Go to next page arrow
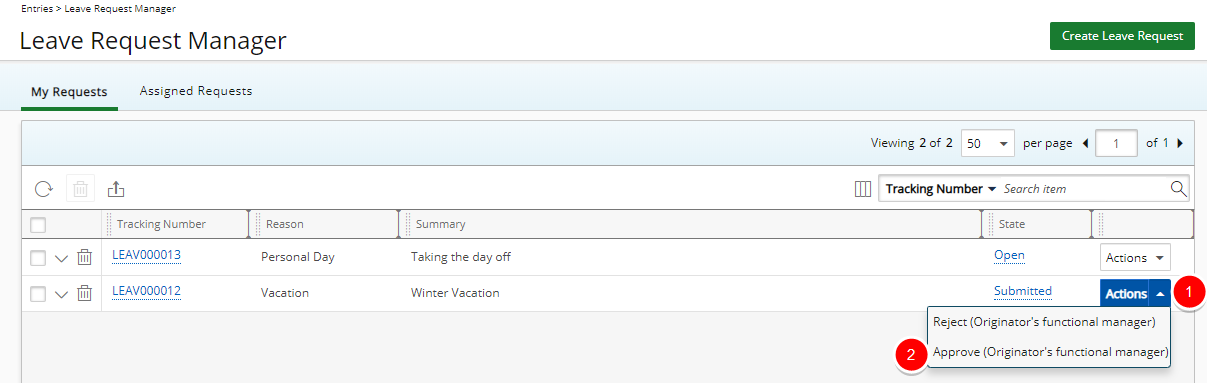The width and height of the screenshot is (1219, 383). pos(1180,143)
